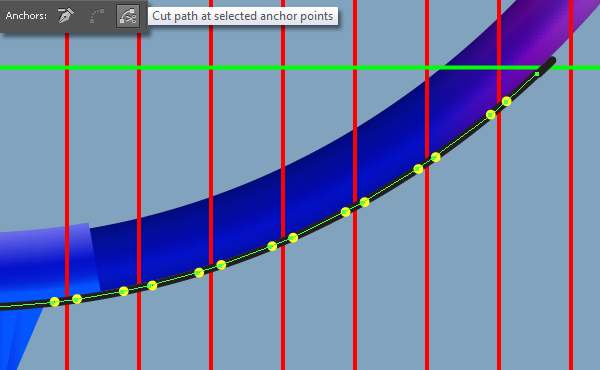Click the Cut path tooltip text
This screenshot has width=600, height=370.
pos(243,16)
